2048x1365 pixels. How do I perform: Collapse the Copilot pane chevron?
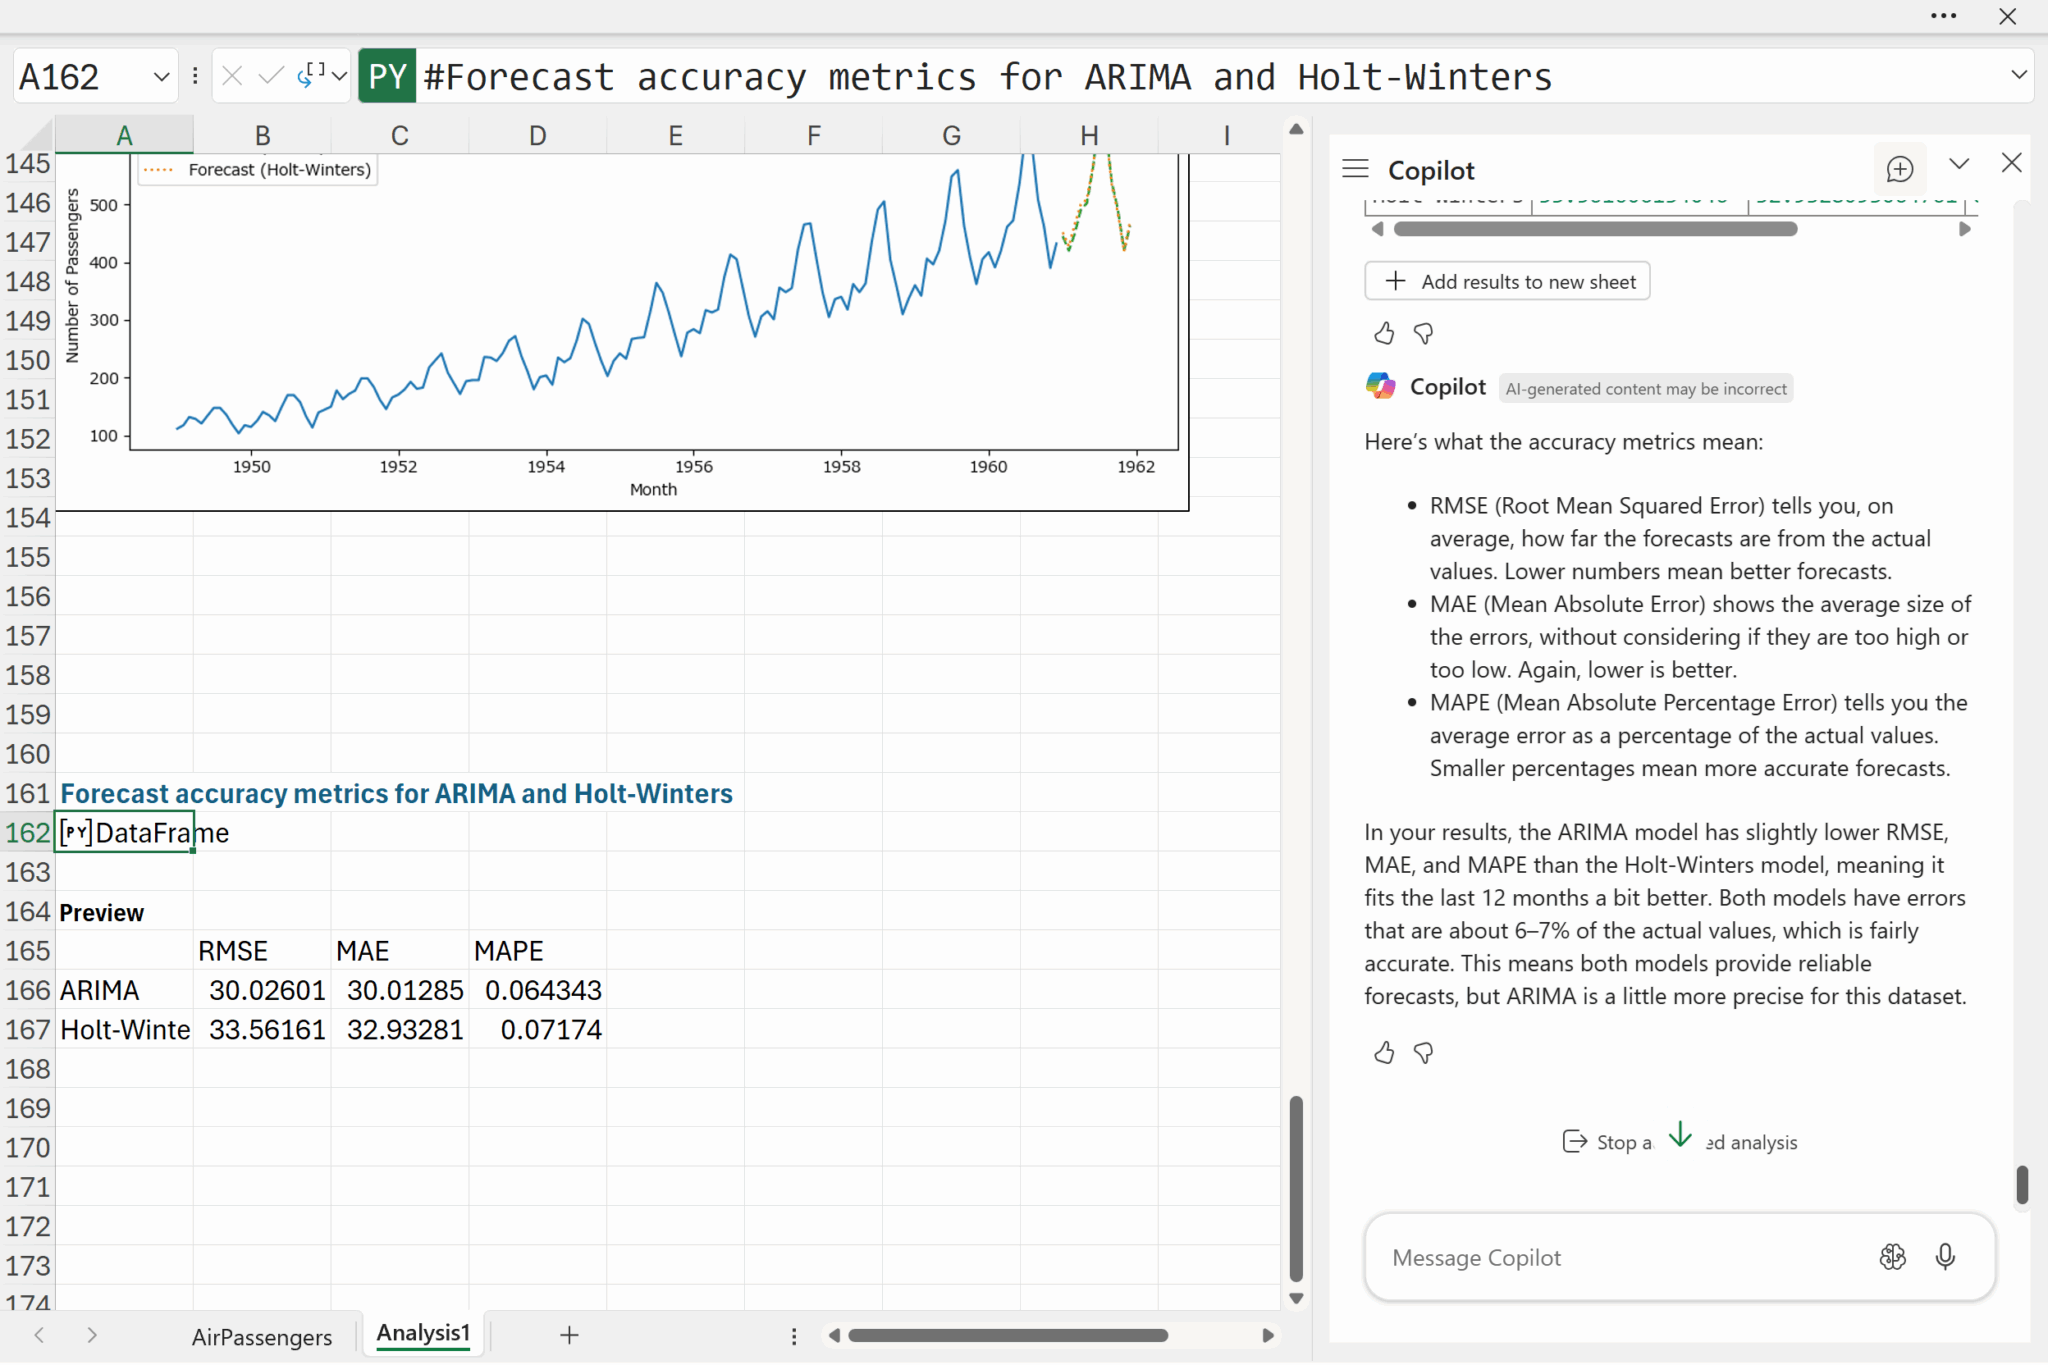click(x=1958, y=163)
